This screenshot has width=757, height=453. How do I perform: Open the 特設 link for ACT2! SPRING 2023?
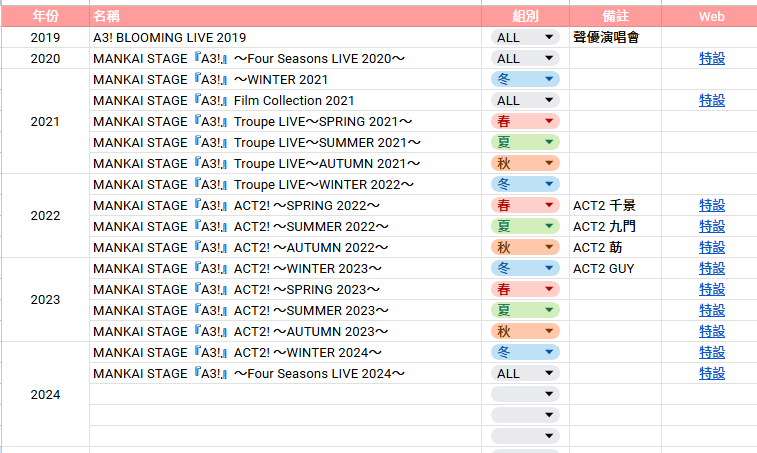click(x=712, y=289)
